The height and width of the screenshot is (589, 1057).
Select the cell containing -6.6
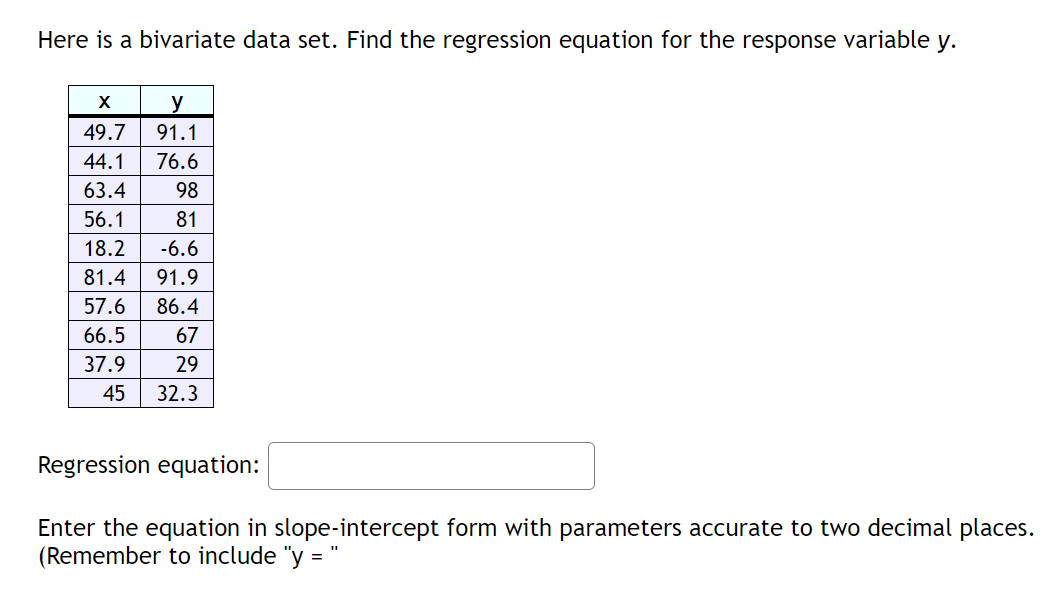177,248
